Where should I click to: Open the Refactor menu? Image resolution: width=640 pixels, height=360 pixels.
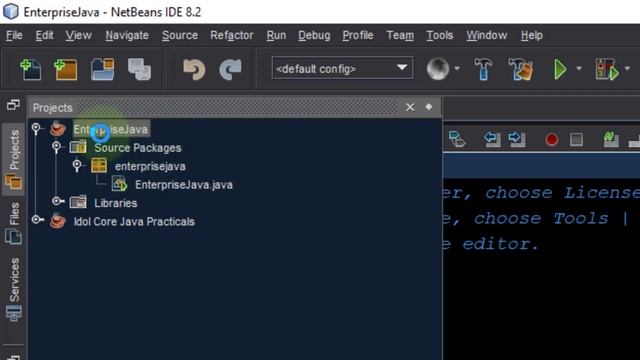coord(232,36)
